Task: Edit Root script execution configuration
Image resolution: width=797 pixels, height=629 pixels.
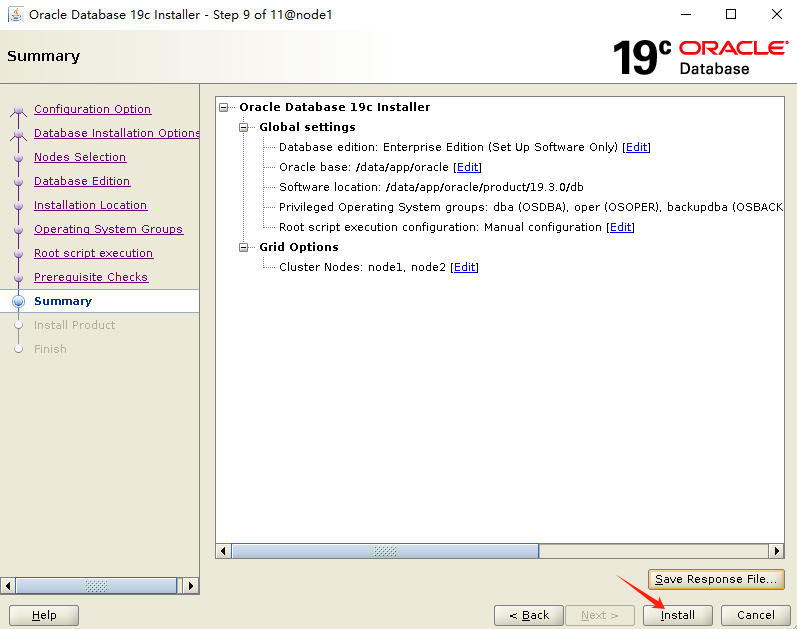Action: (x=621, y=227)
